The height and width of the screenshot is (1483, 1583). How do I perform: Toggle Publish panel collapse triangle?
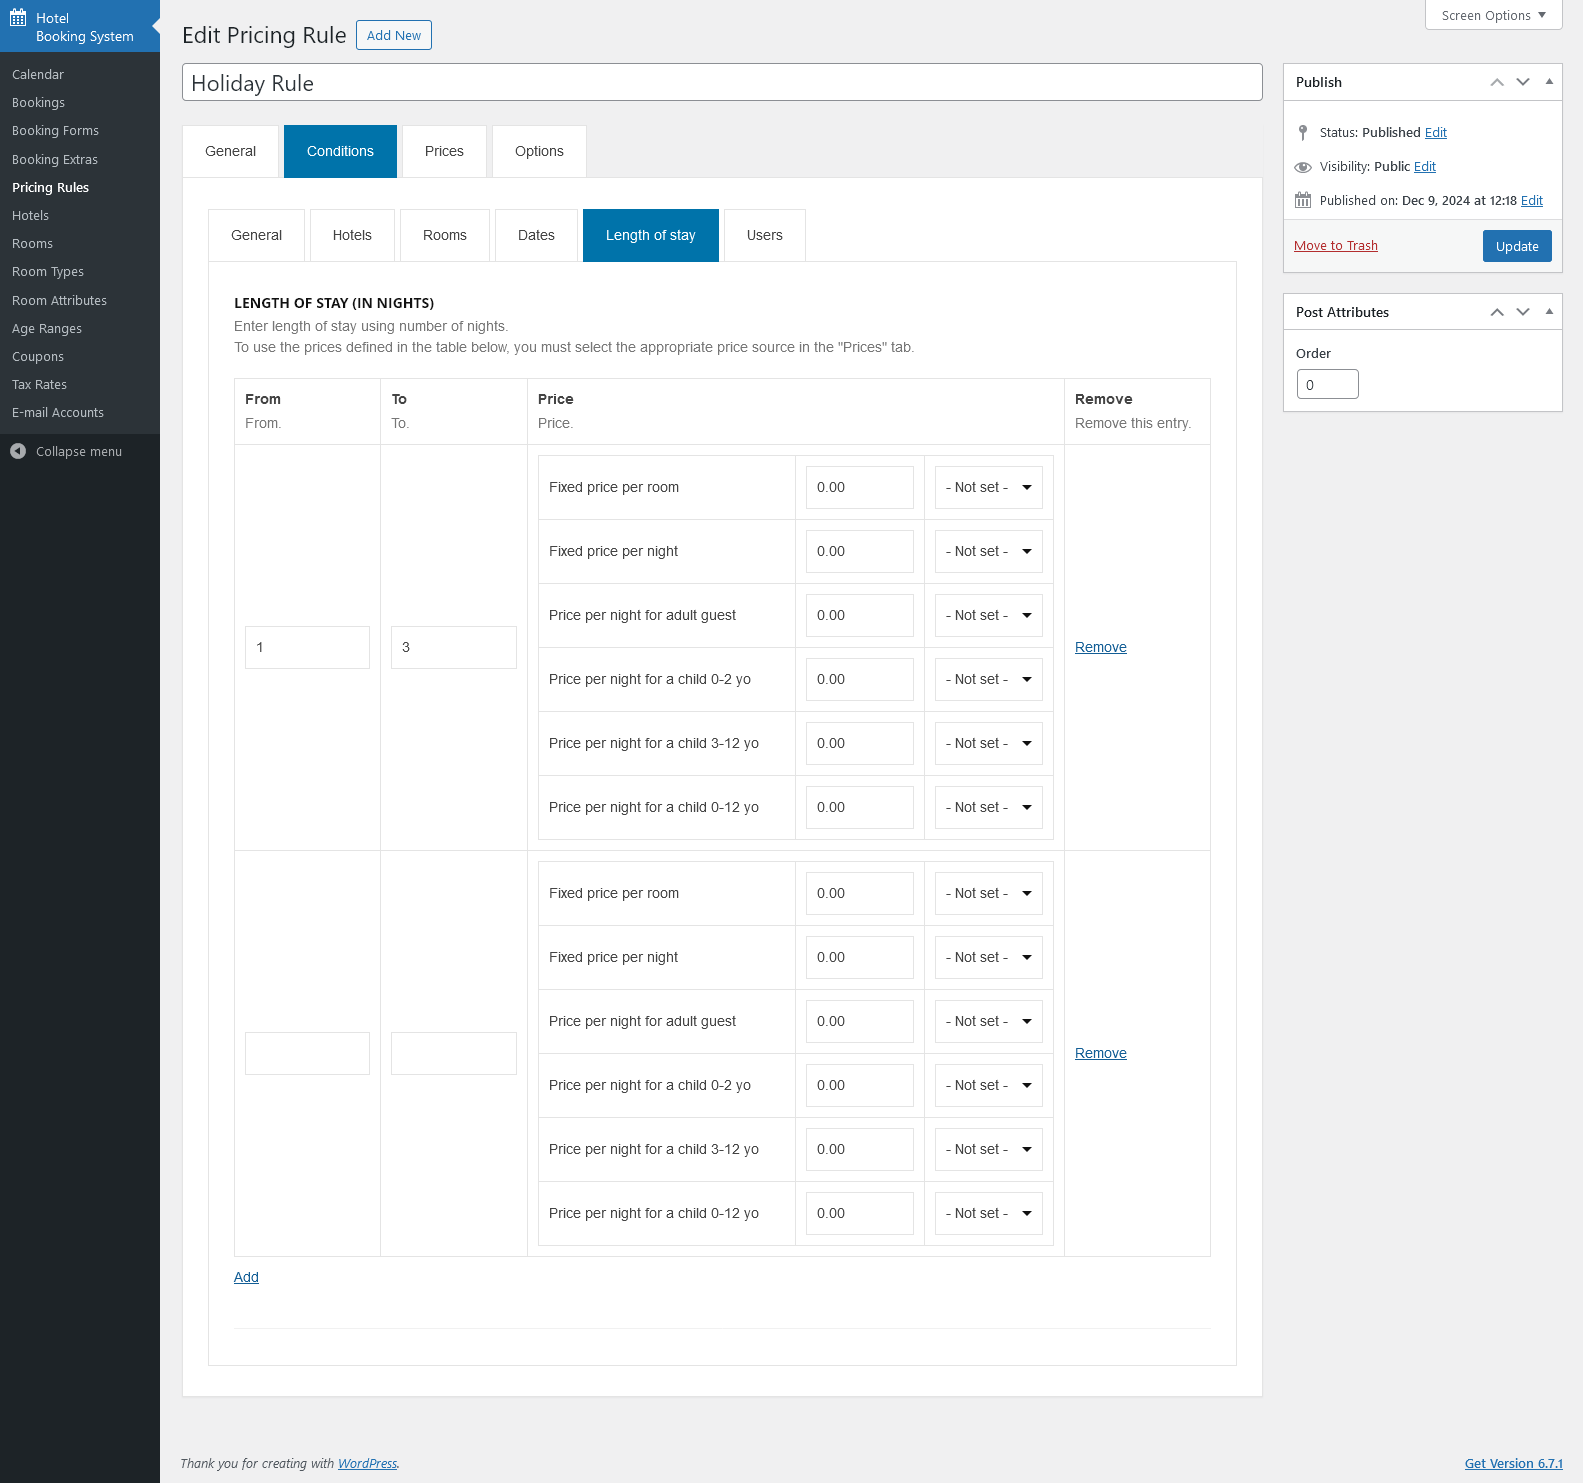[1549, 82]
